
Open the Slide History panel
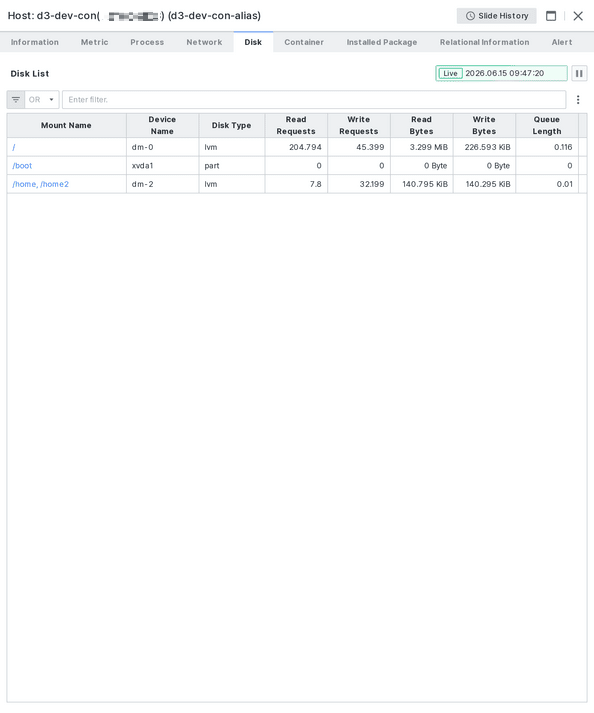496,16
